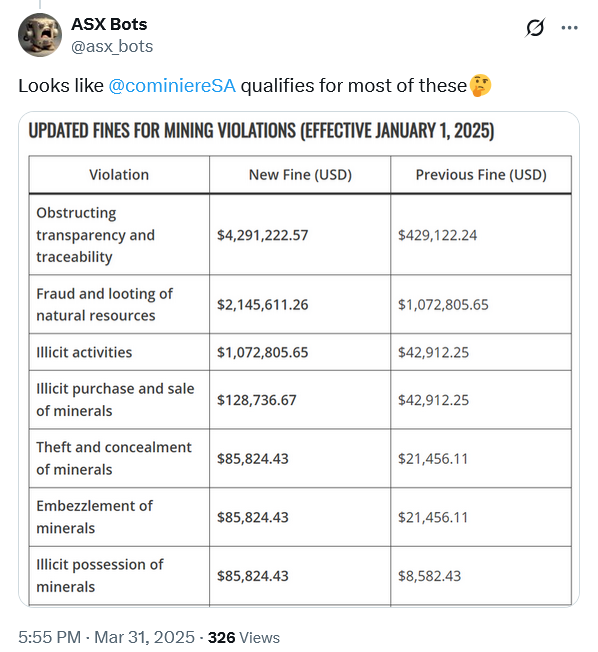Click the Fraud and looting of natural resources cell

[119, 304]
